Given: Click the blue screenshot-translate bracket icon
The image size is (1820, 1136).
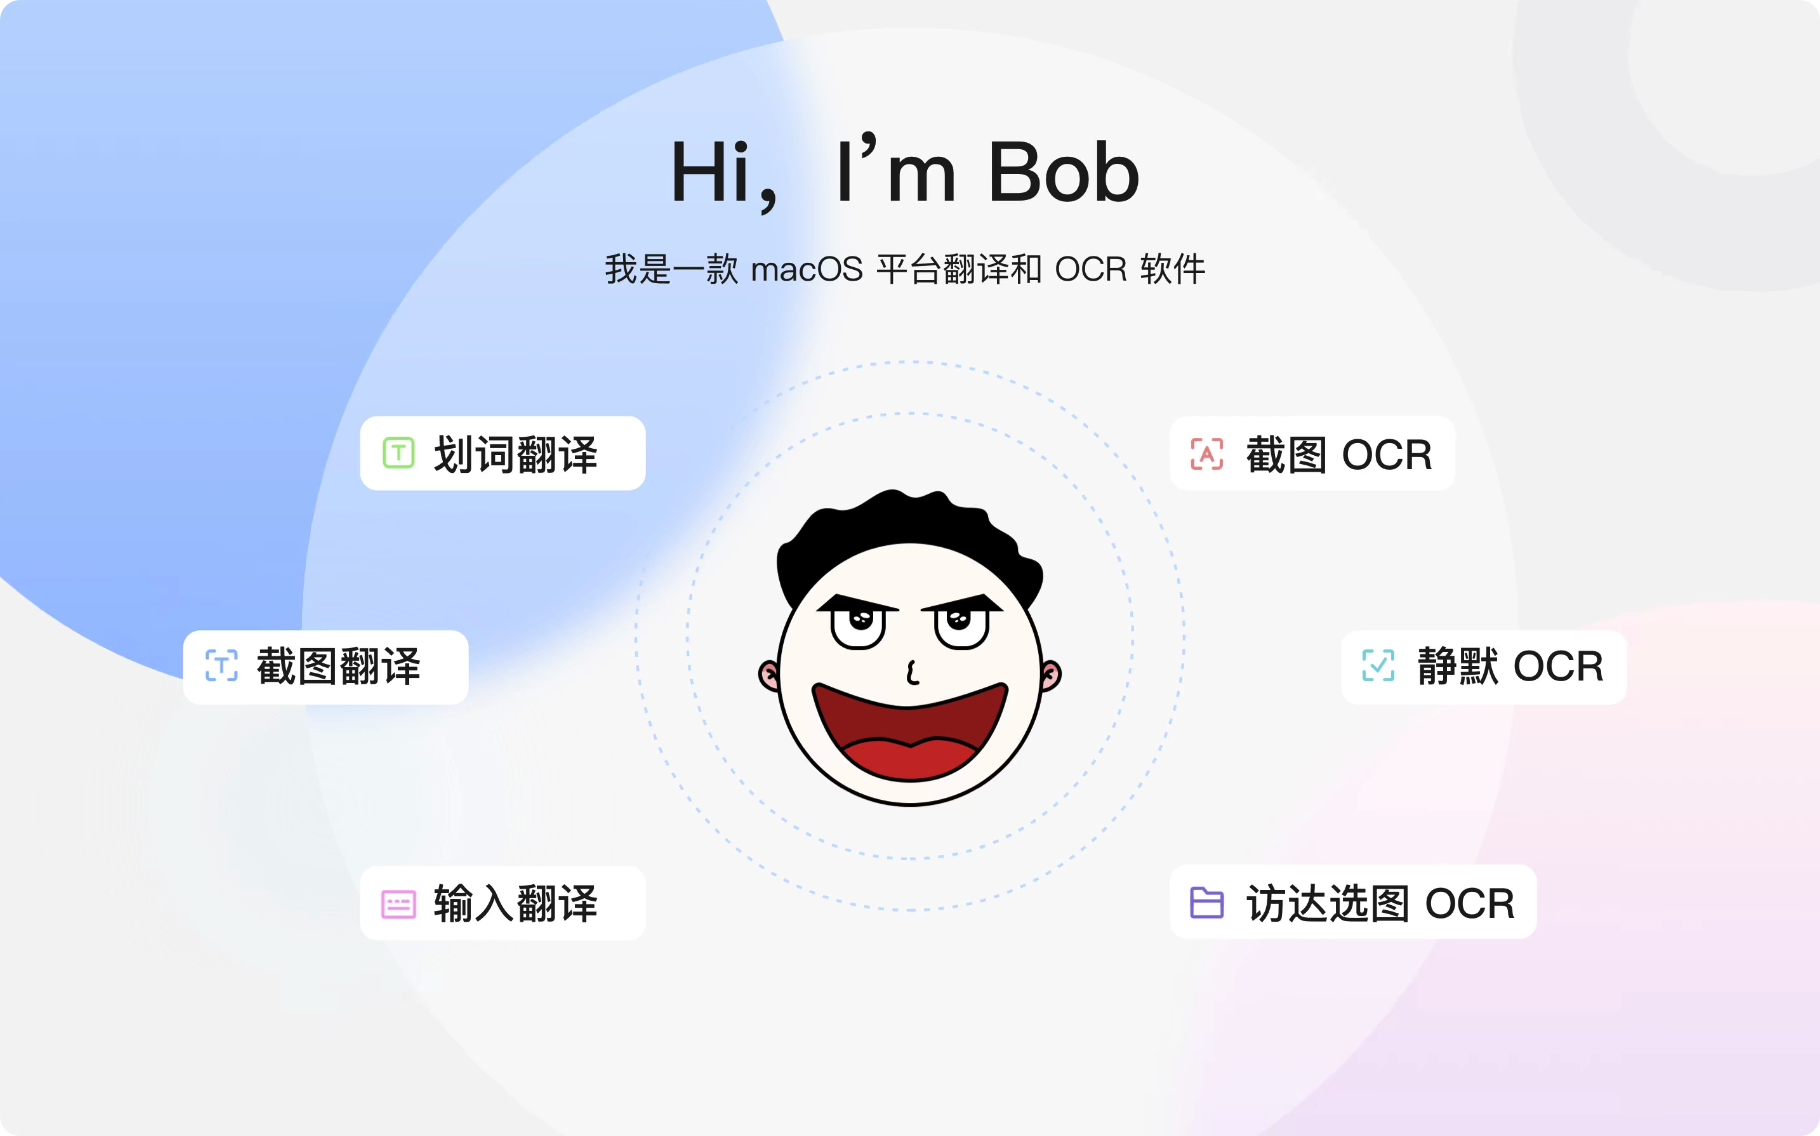Looking at the screenshot, I should [221, 665].
